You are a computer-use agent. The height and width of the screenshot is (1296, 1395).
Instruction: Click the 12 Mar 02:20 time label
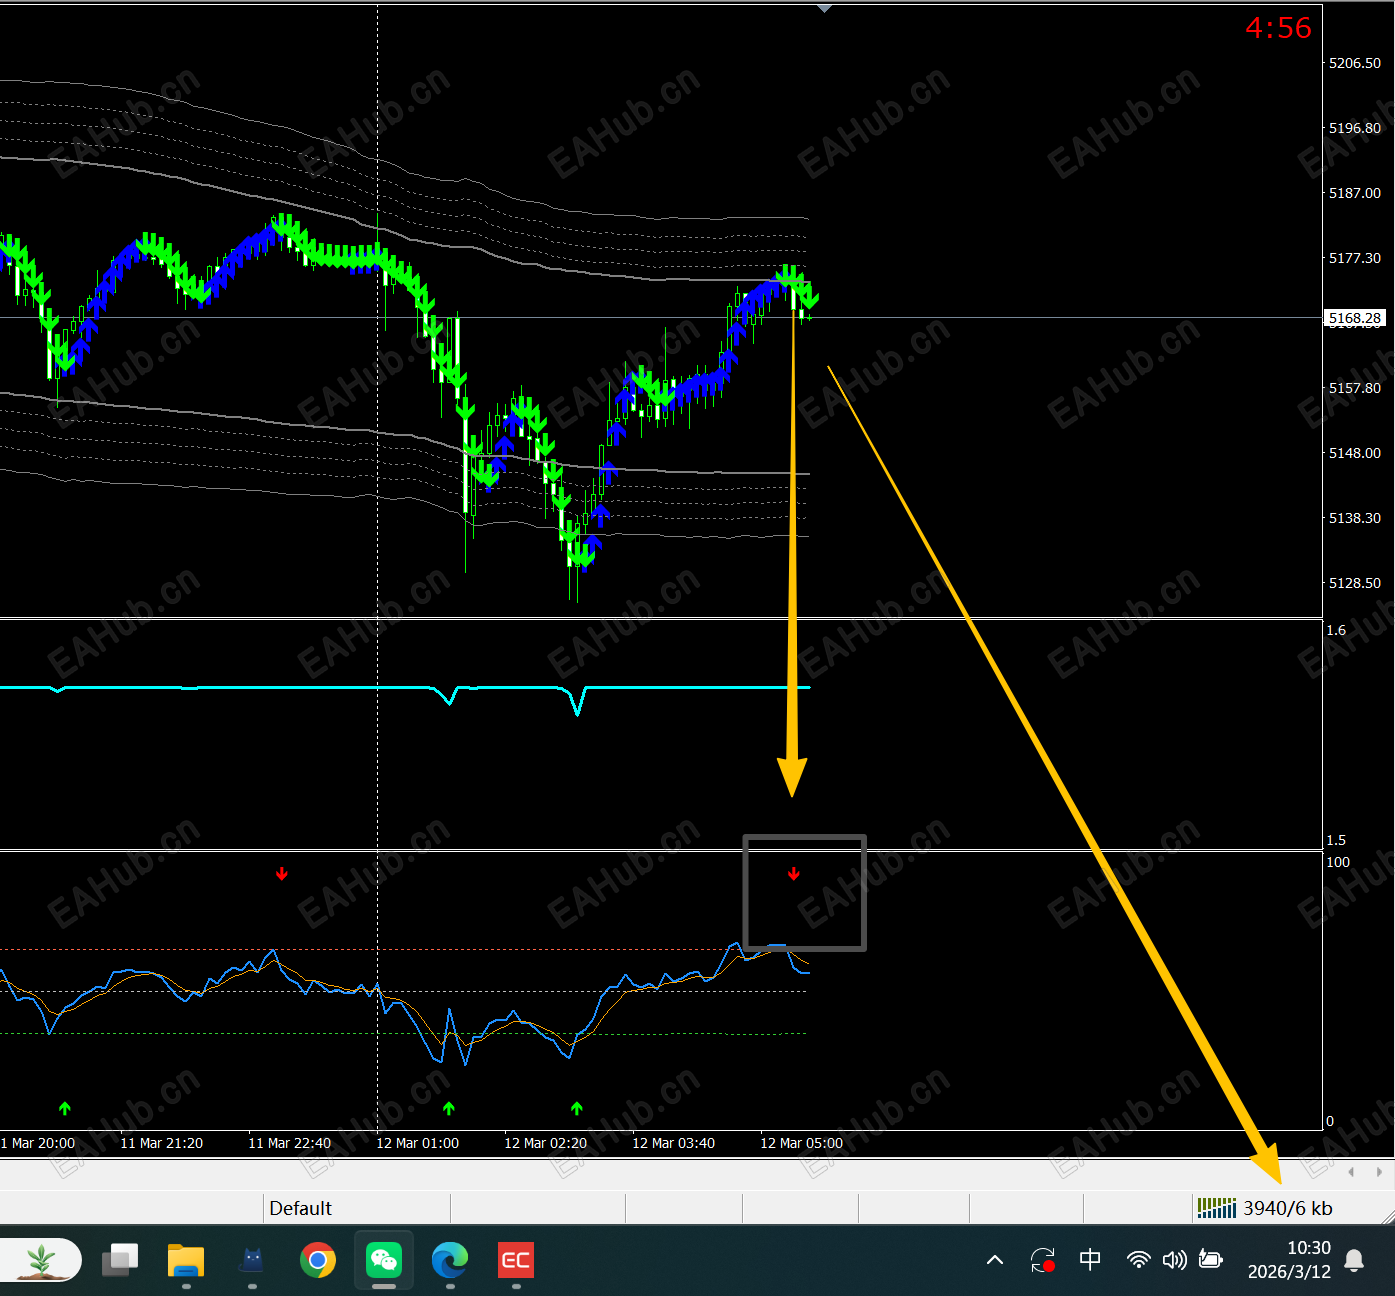(546, 1143)
